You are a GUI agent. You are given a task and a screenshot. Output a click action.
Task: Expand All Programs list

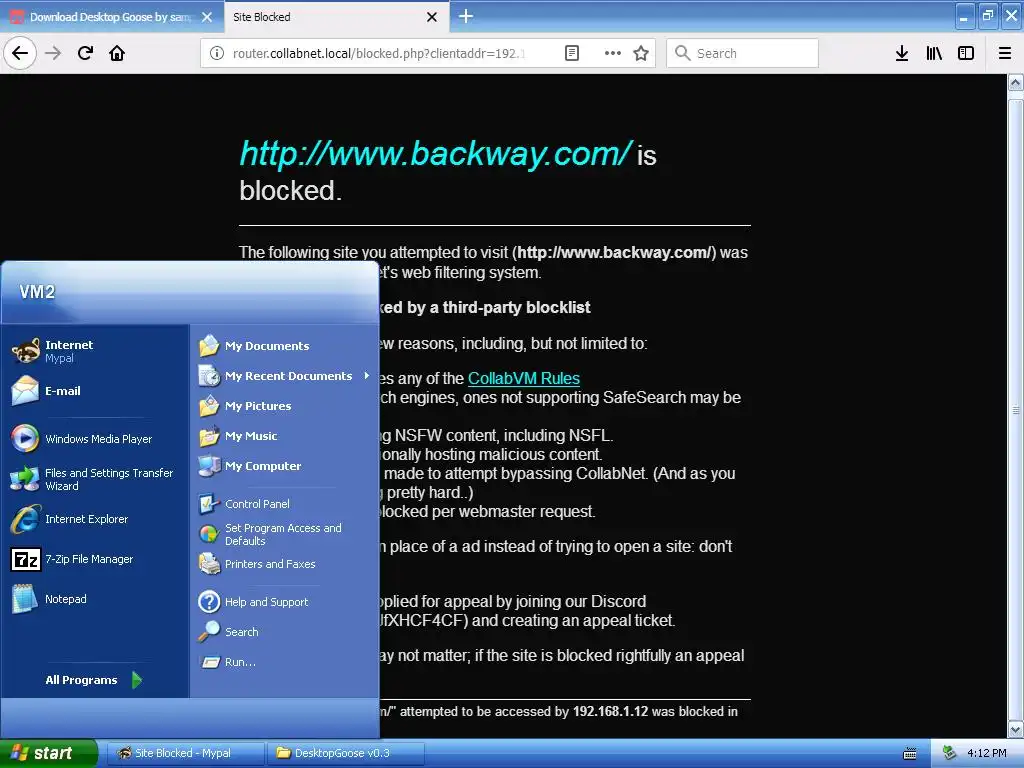click(x=95, y=680)
